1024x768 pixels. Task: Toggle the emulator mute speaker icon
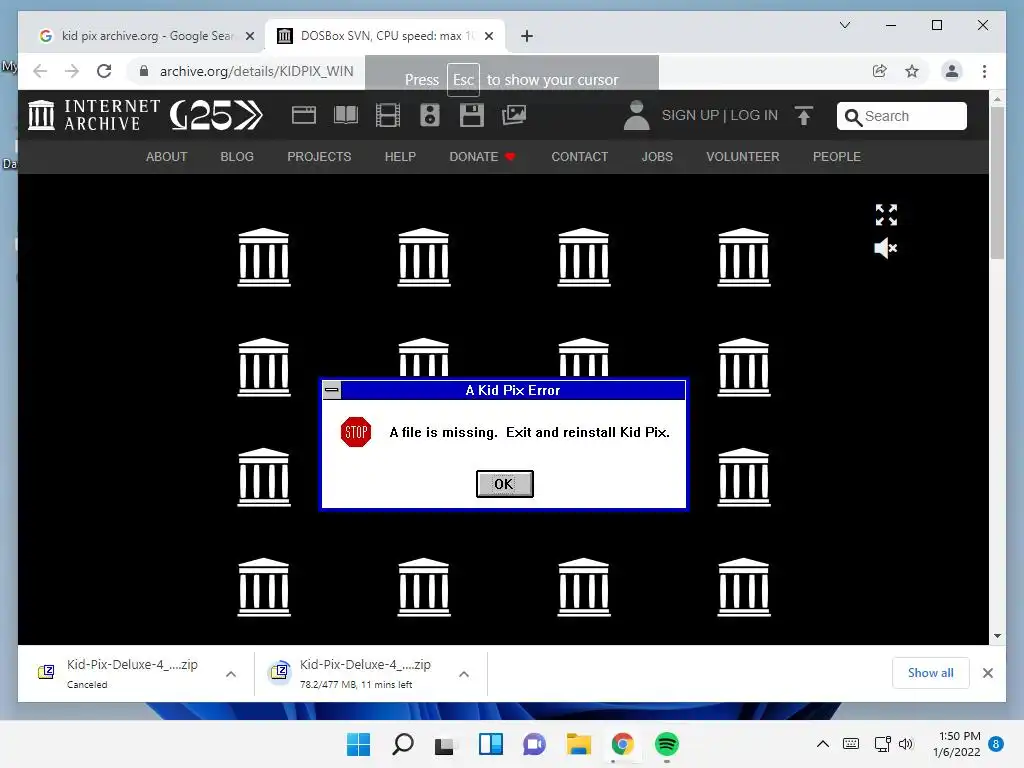(x=886, y=248)
